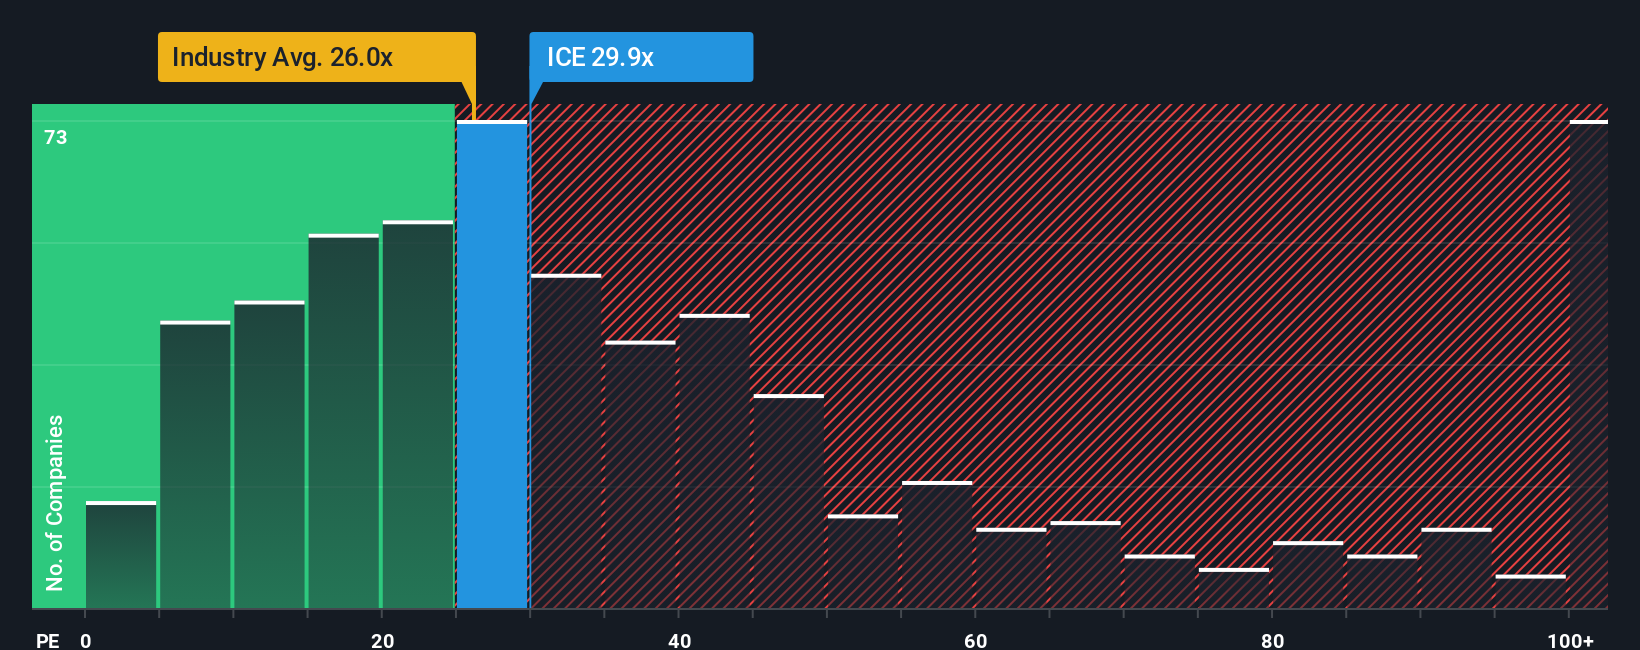The height and width of the screenshot is (650, 1640).
Task: Click the 100+ x-axis tick label
Action: point(1570,640)
